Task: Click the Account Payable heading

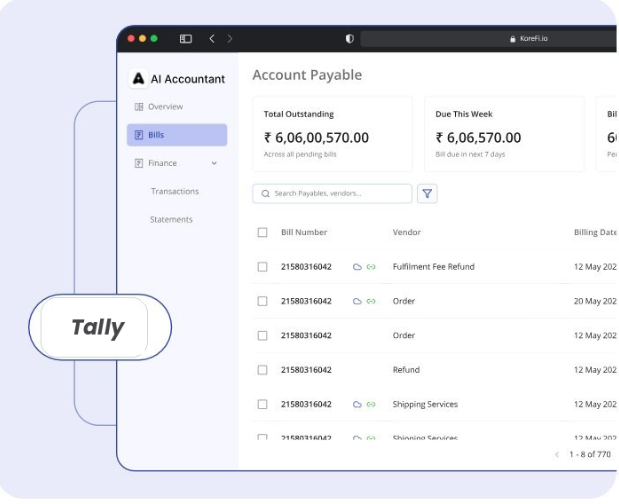Action: pos(307,75)
